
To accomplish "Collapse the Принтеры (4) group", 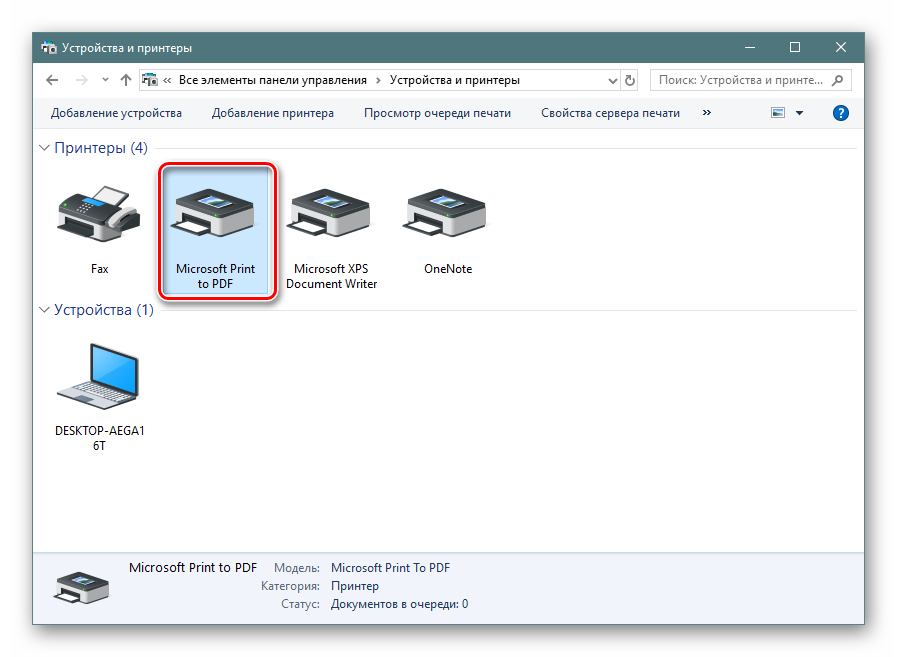I will pyautogui.click(x=44, y=148).
